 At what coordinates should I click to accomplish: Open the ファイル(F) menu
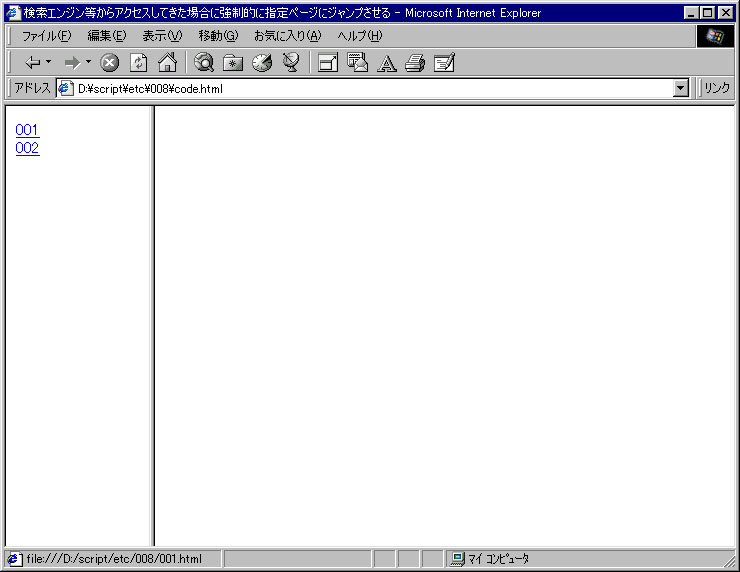click(x=46, y=36)
